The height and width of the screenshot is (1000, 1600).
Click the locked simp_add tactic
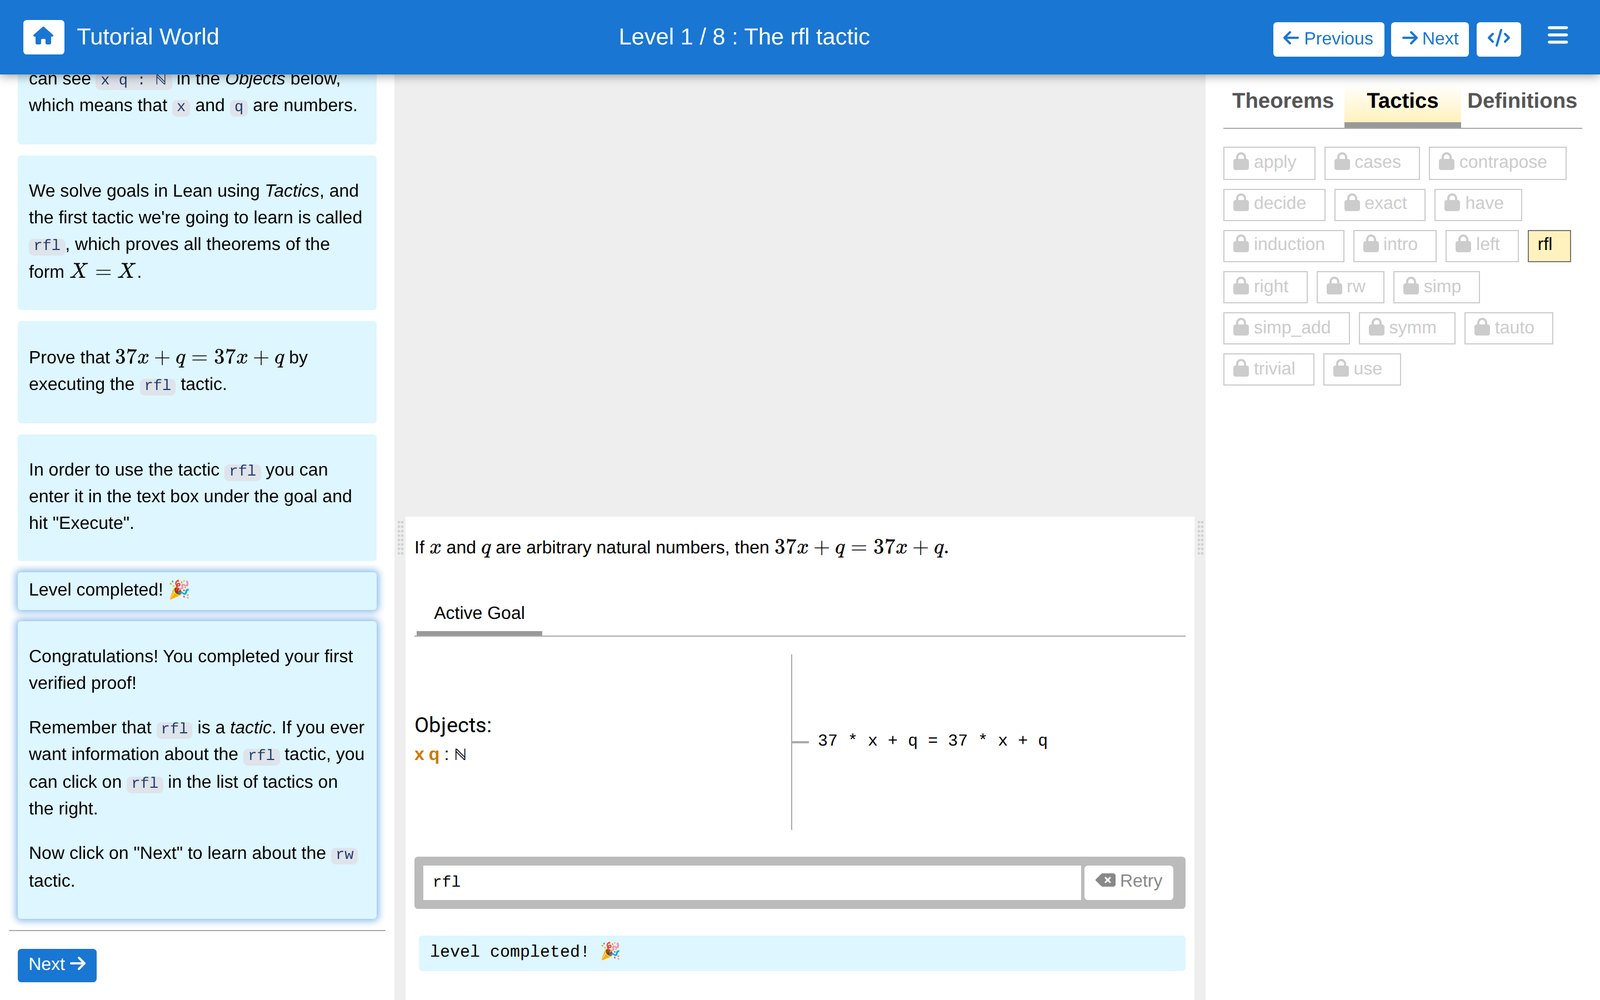(1286, 328)
